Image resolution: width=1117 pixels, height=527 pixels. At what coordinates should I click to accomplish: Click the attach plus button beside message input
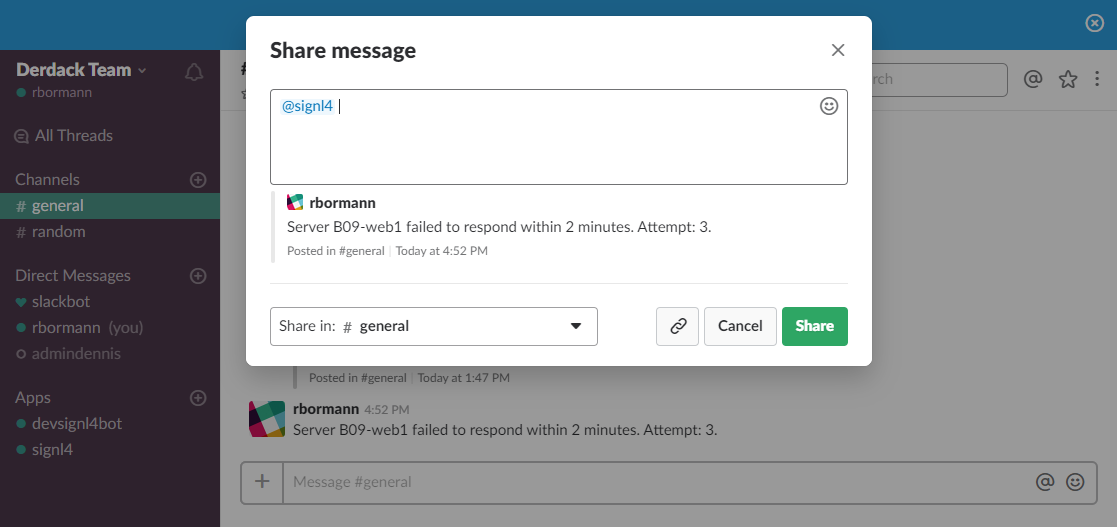click(x=262, y=481)
